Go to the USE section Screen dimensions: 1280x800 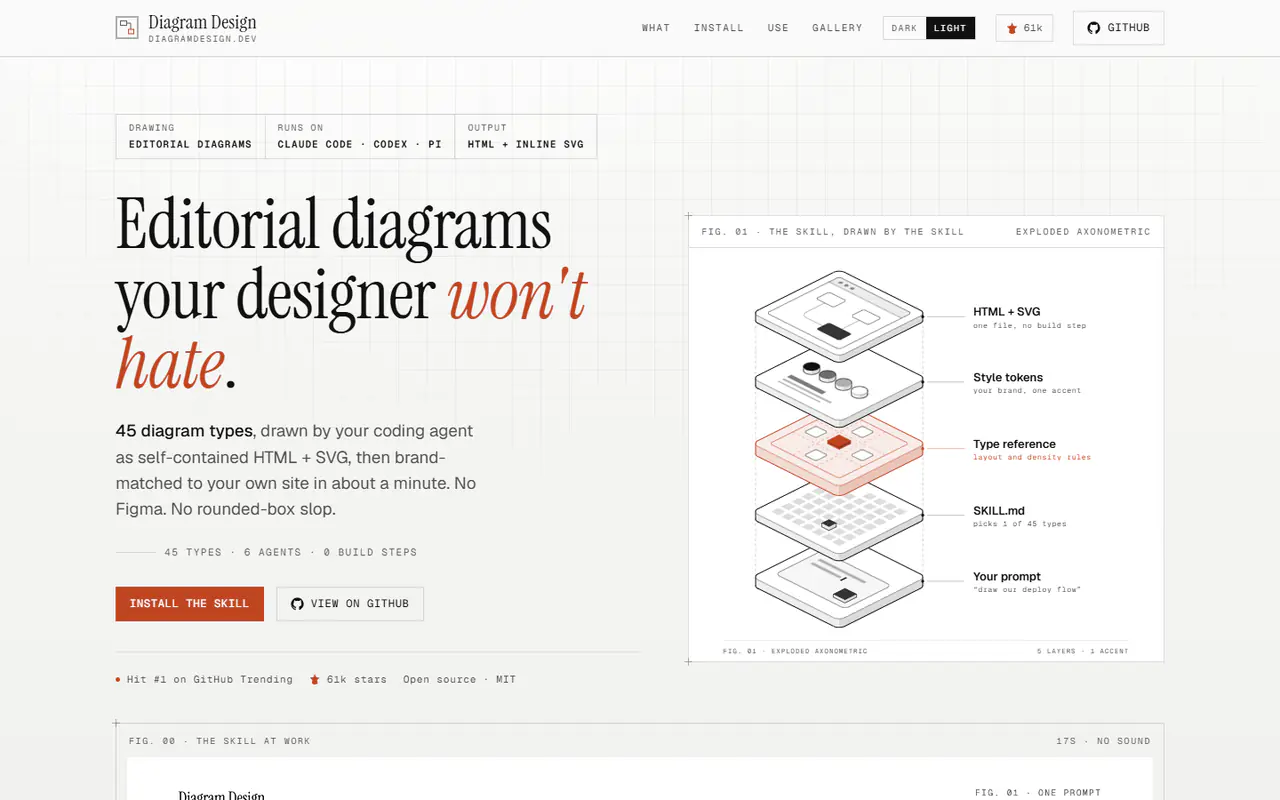coord(778,28)
